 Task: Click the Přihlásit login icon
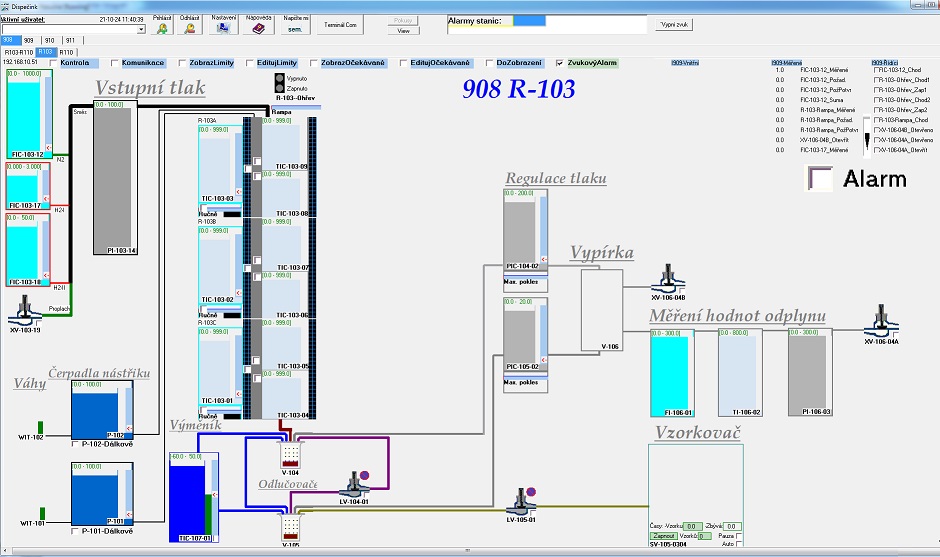(163, 28)
